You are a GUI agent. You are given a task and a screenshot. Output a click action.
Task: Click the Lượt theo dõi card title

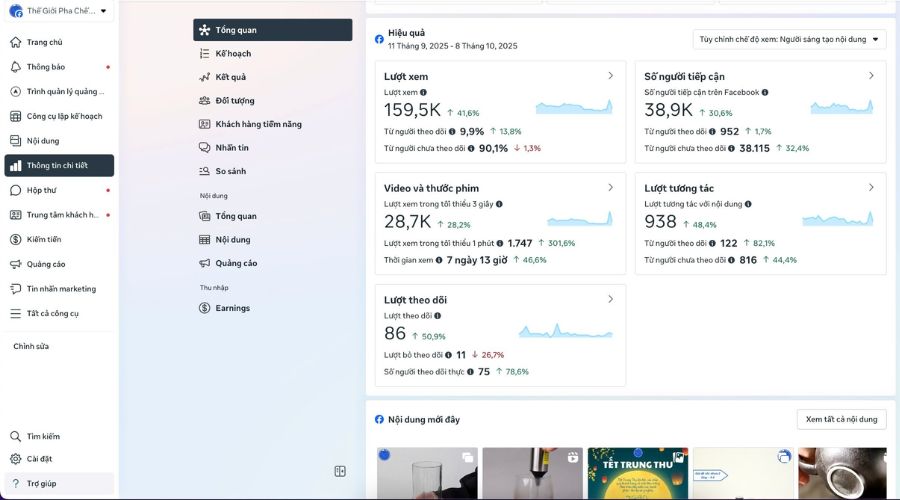(x=416, y=300)
